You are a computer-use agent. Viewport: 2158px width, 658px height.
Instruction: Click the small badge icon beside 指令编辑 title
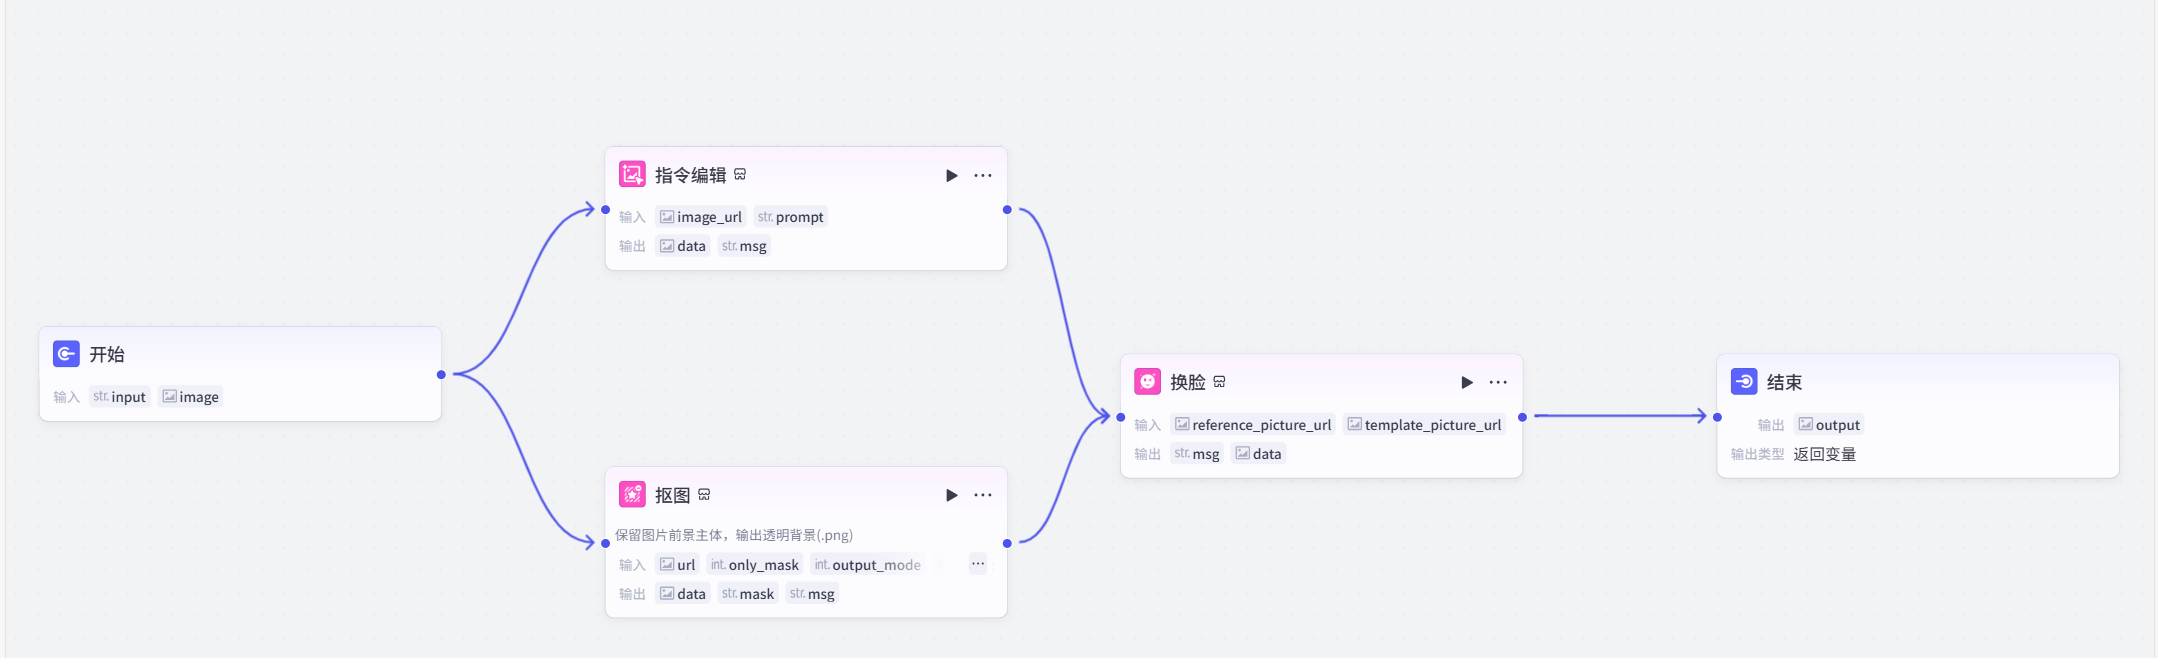tap(740, 175)
